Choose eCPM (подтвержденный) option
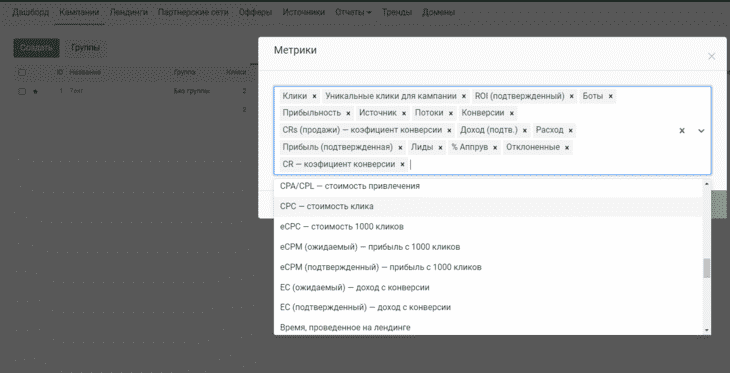730x373 pixels. click(488, 267)
